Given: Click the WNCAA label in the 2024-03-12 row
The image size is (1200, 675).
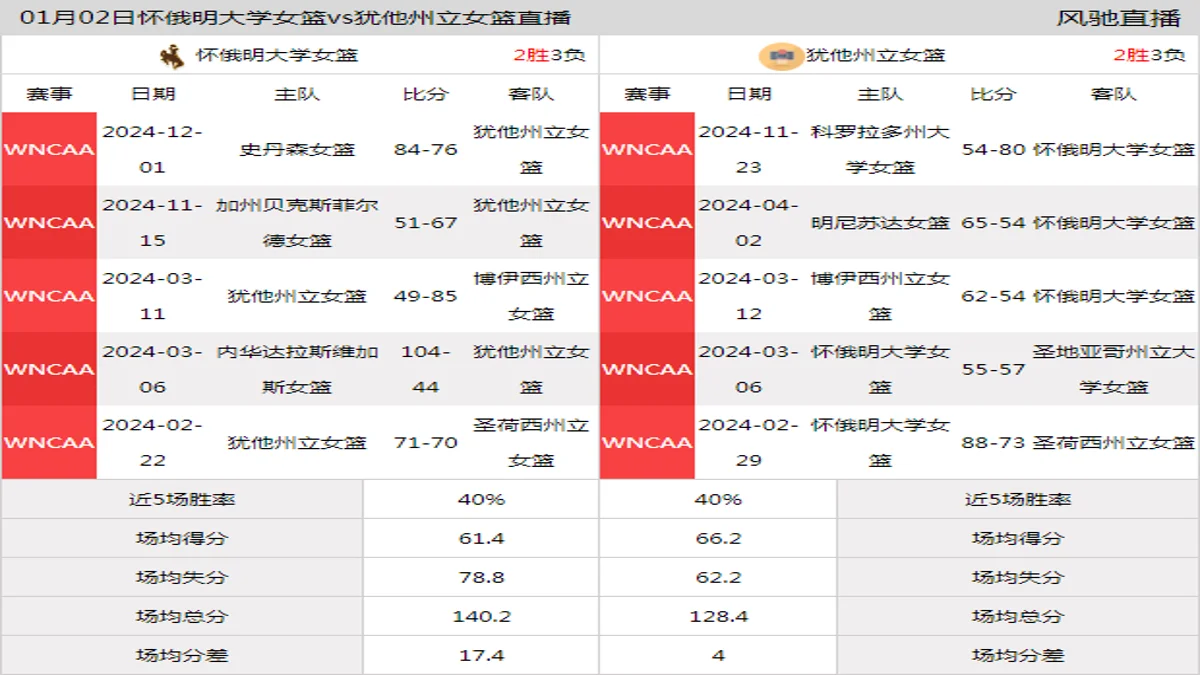Looking at the screenshot, I should (647, 295).
